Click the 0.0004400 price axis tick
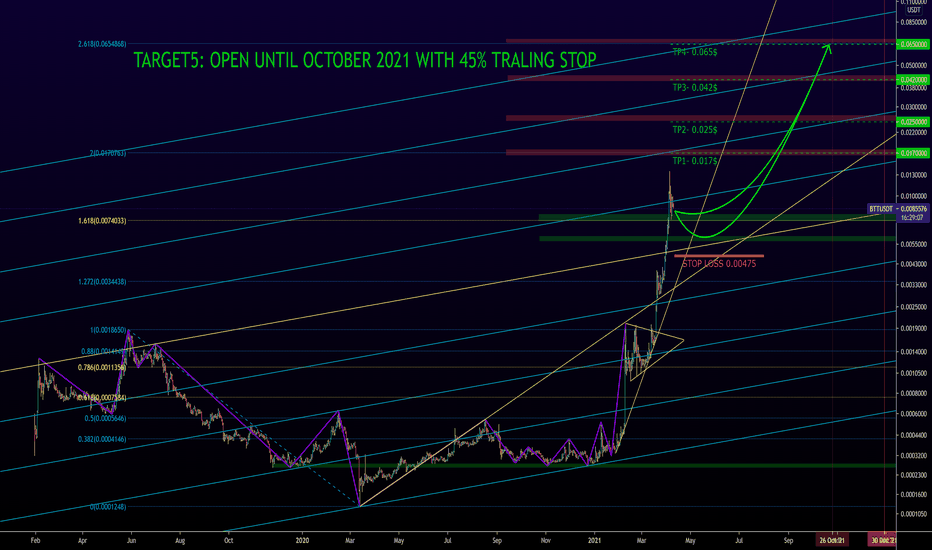 point(914,435)
